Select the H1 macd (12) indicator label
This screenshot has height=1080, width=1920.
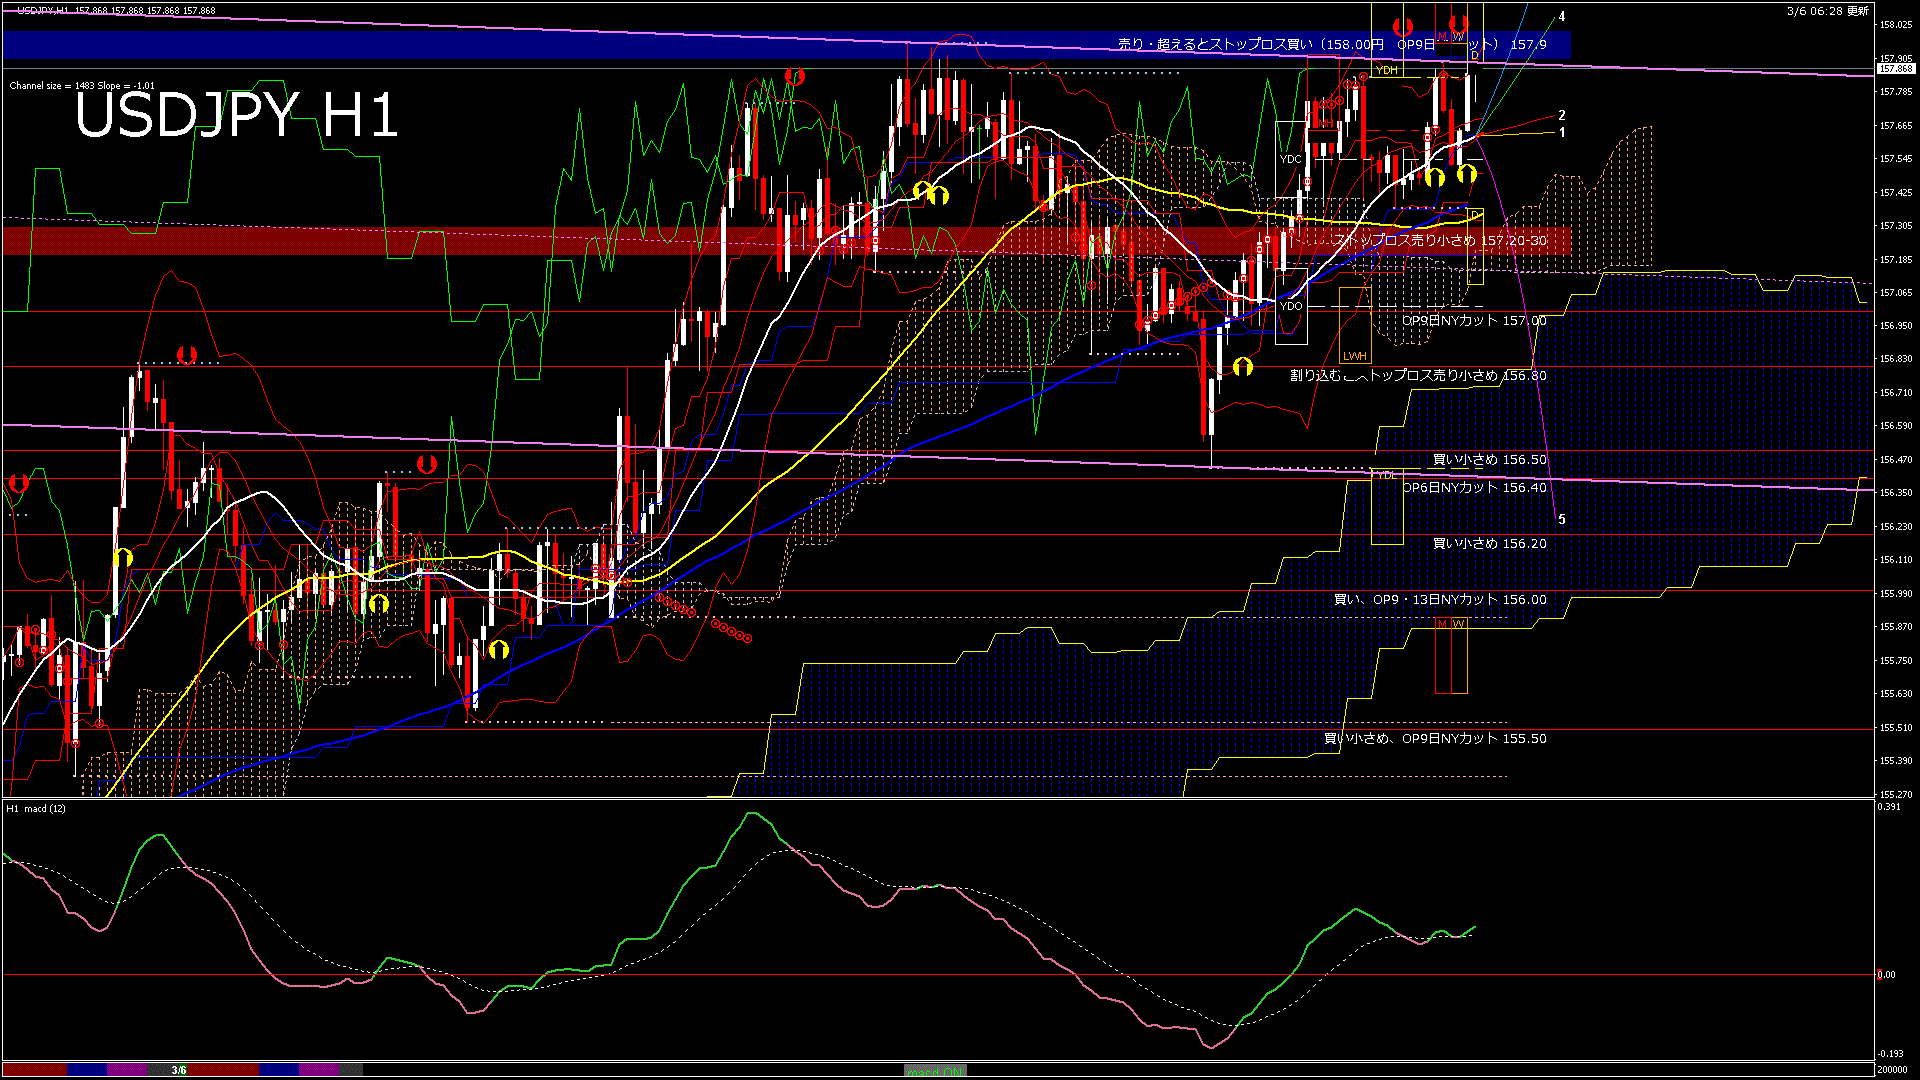[x=36, y=808]
